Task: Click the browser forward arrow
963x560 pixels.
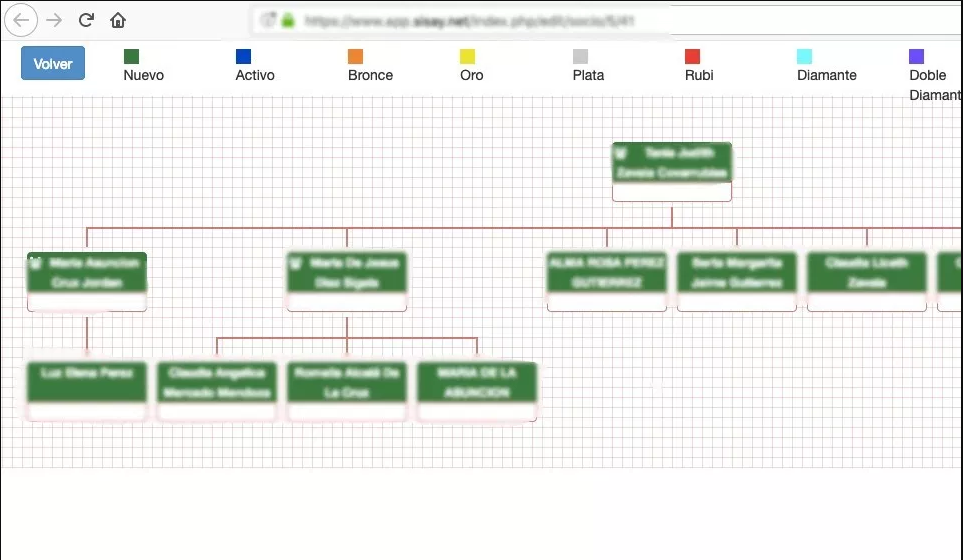Action: click(x=54, y=20)
